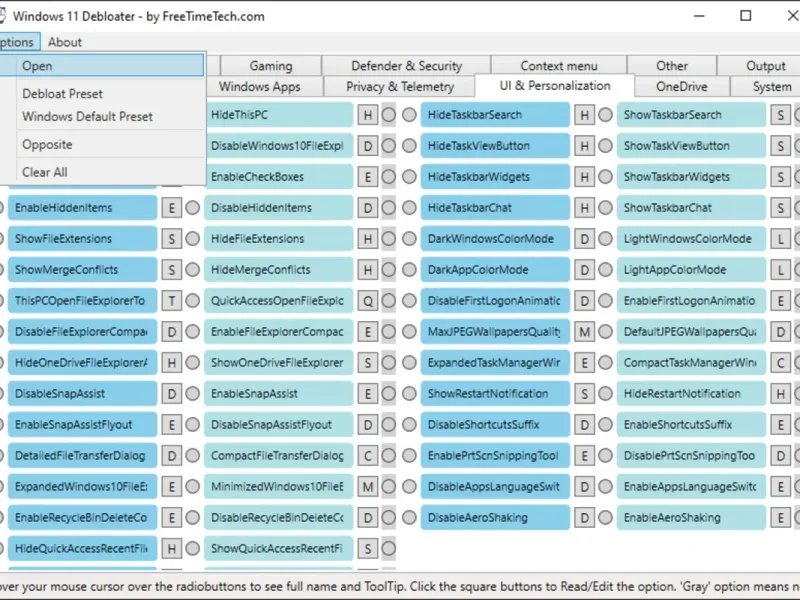Select the ShowTaskViewButton radio circle
The image size is (800, 600).
click(606, 146)
